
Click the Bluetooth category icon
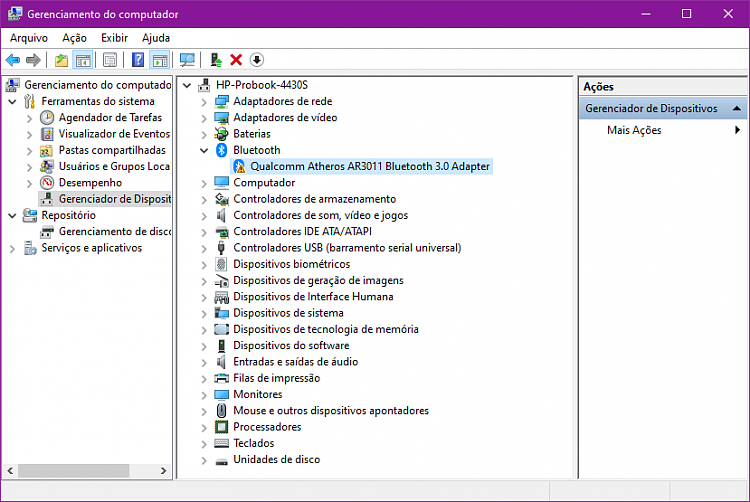tap(221, 150)
